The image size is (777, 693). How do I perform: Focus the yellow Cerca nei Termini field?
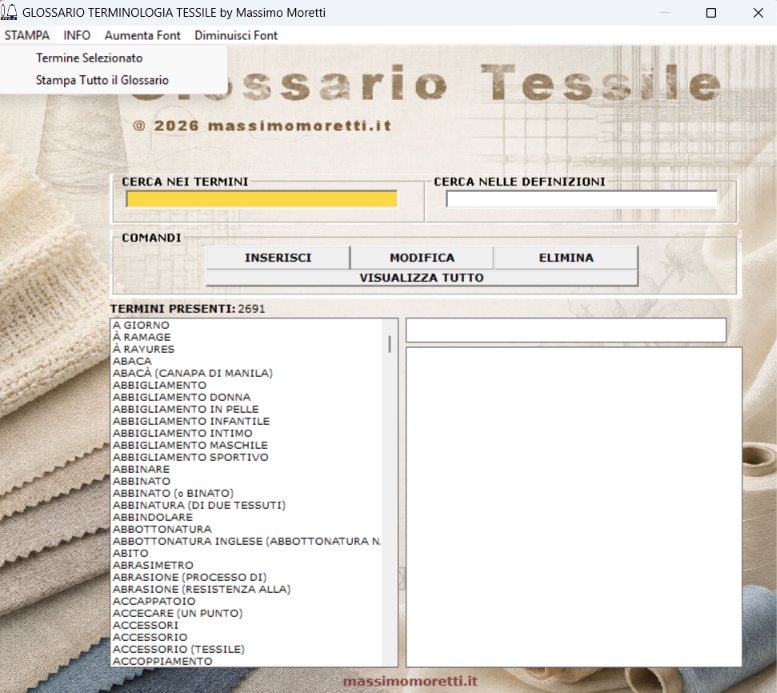(262, 199)
